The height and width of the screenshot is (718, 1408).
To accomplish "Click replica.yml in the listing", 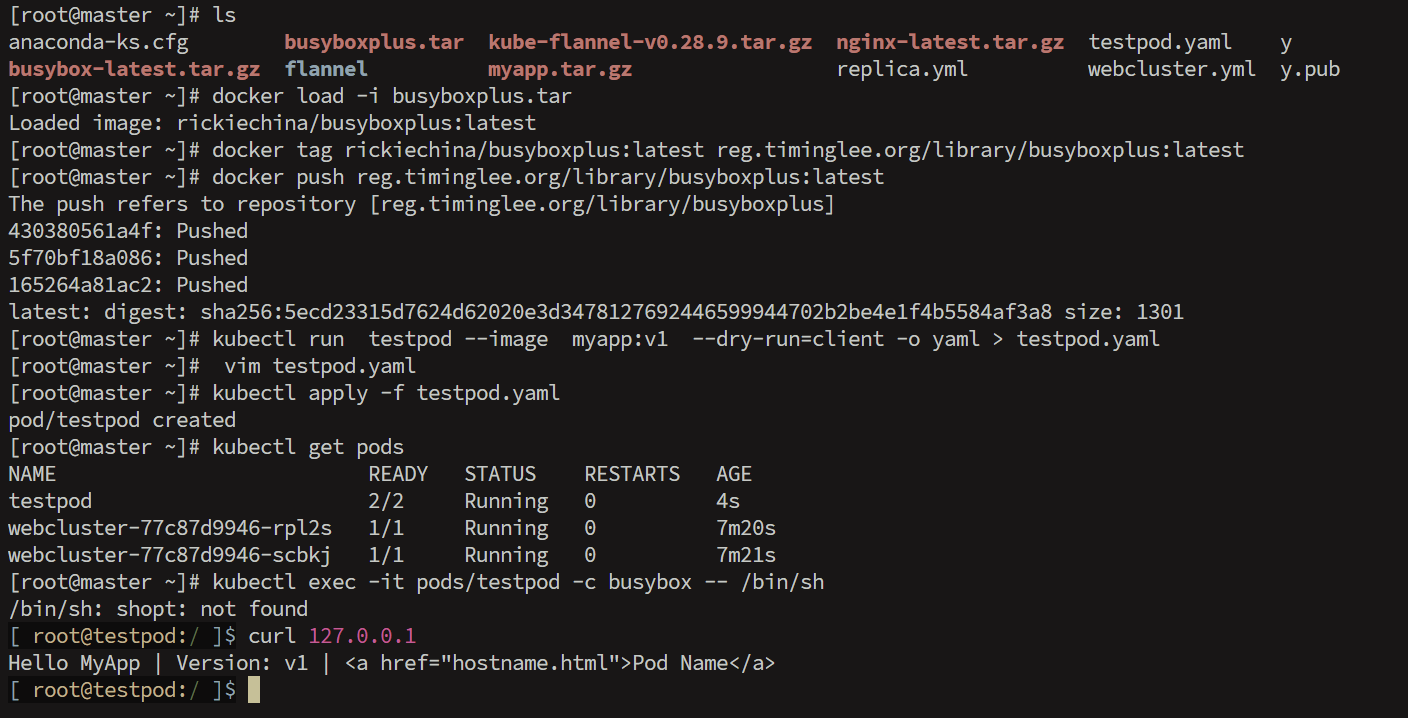I will tap(902, 70).
